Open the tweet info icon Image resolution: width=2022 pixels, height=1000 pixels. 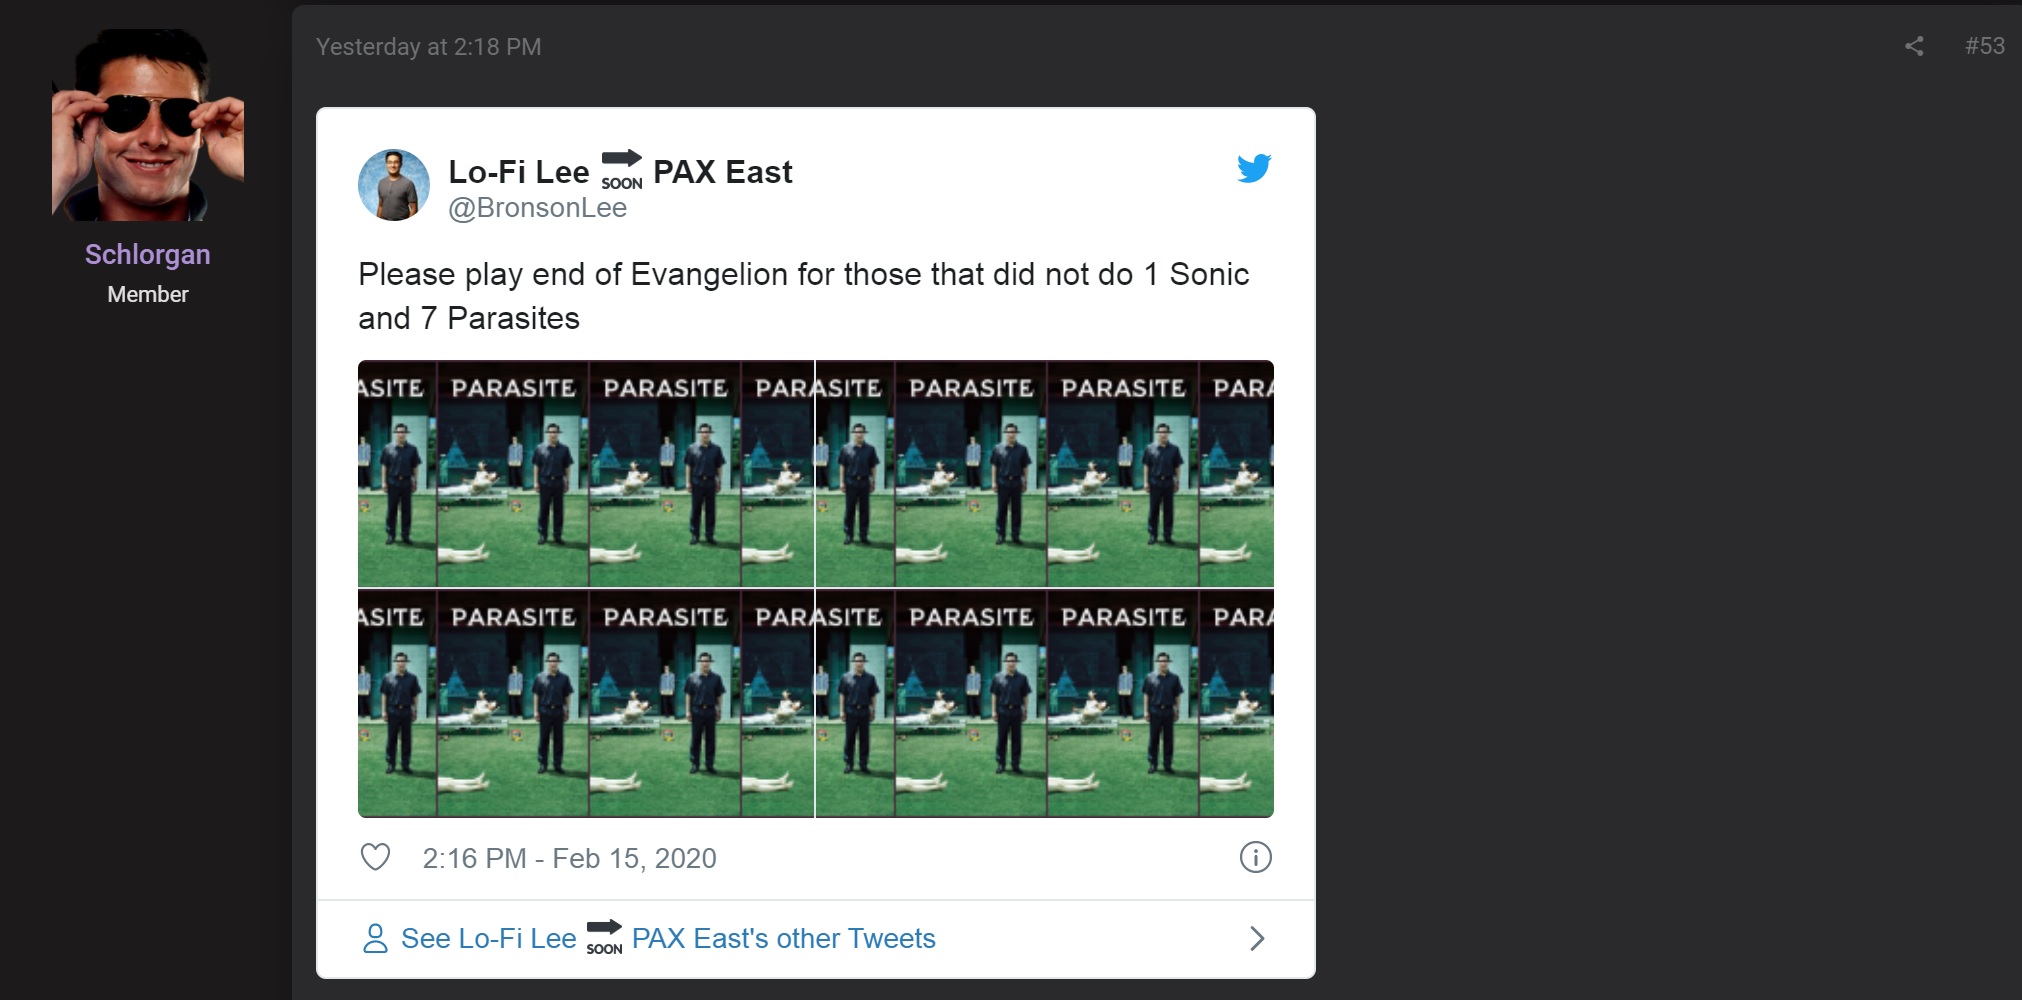[x=1255, y=857]
